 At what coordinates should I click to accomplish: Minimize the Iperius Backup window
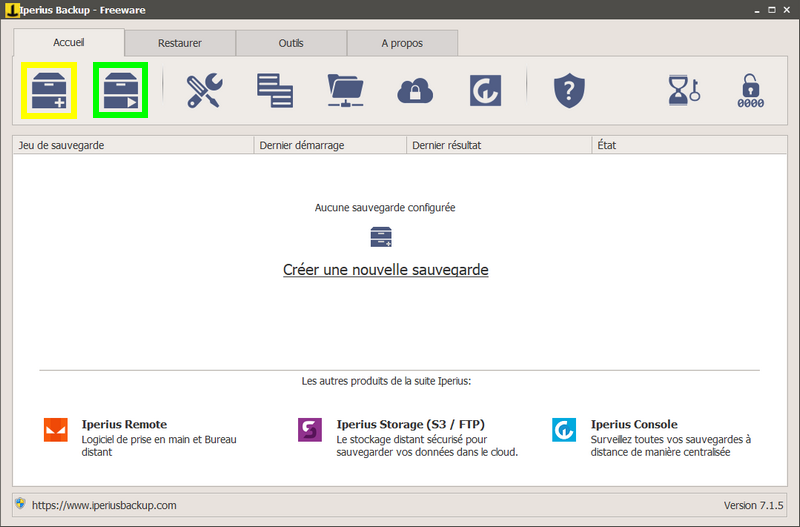(x=757, y=10)
